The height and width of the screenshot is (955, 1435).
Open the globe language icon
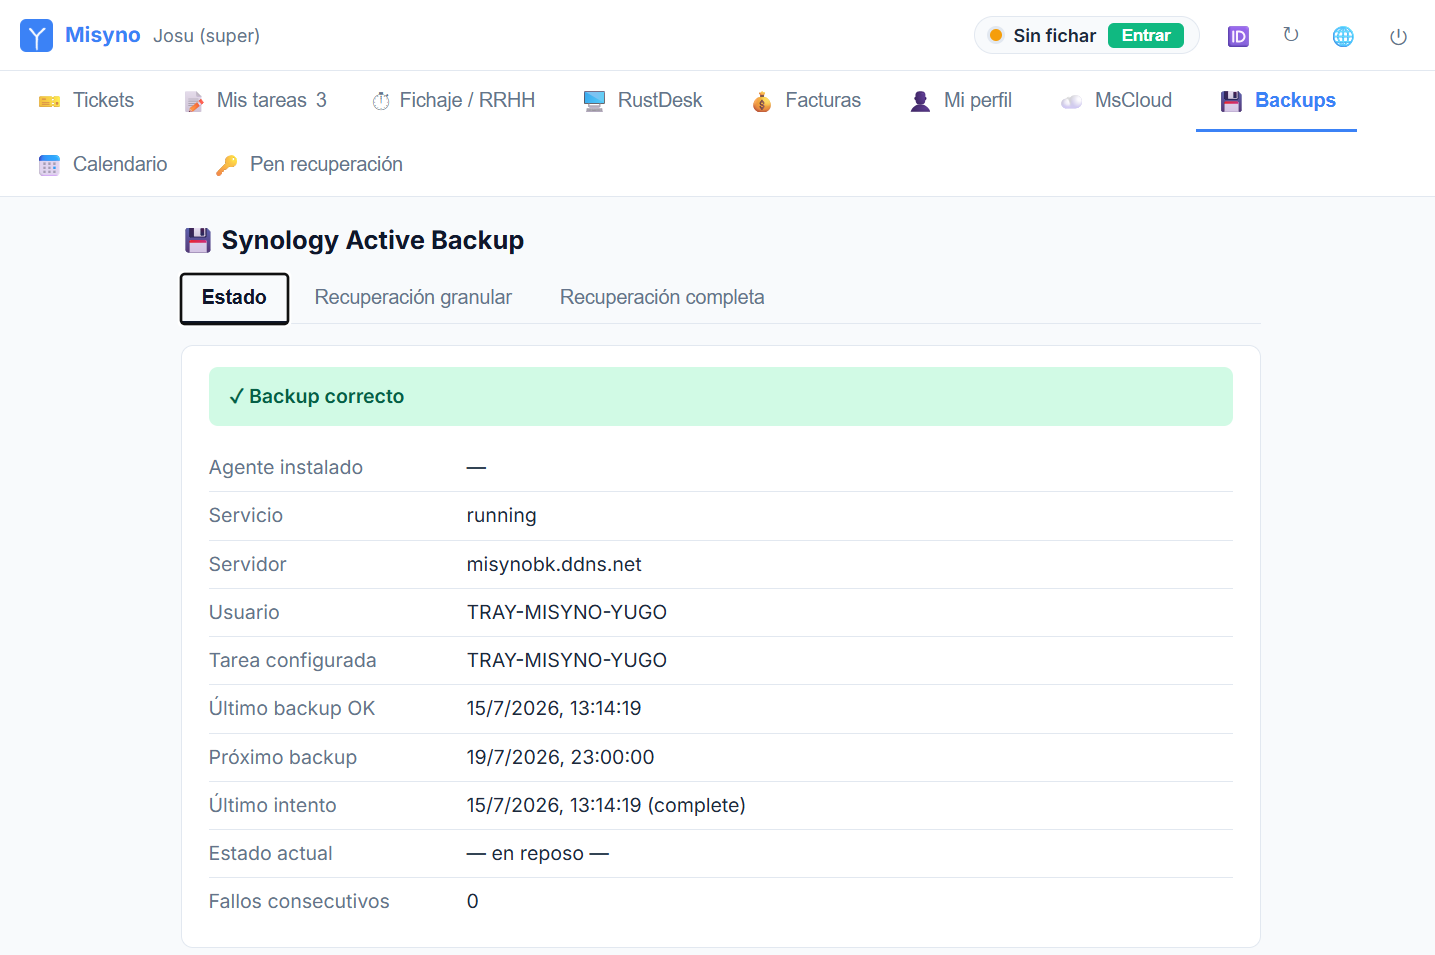[x=1343, y=37]
